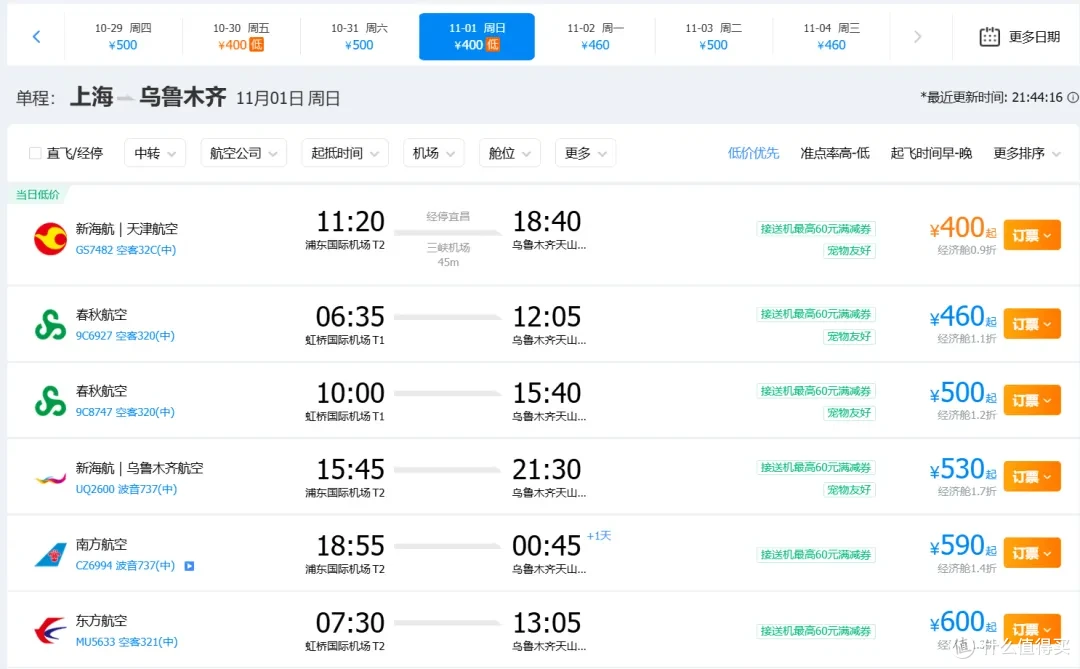Open flight details link GS7482 空客32C(中)
Viewport: 1080px width, 669px height.
125,250
